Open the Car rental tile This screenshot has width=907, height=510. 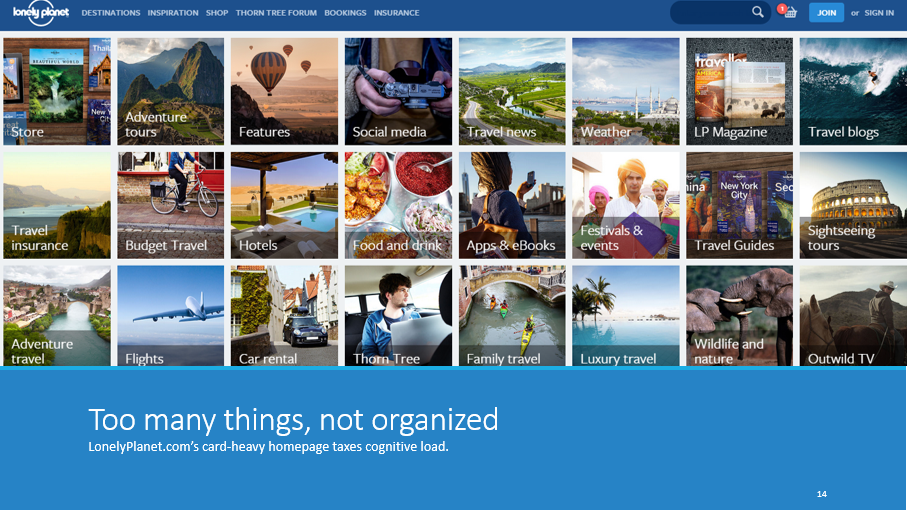click(x=284, y=316)
